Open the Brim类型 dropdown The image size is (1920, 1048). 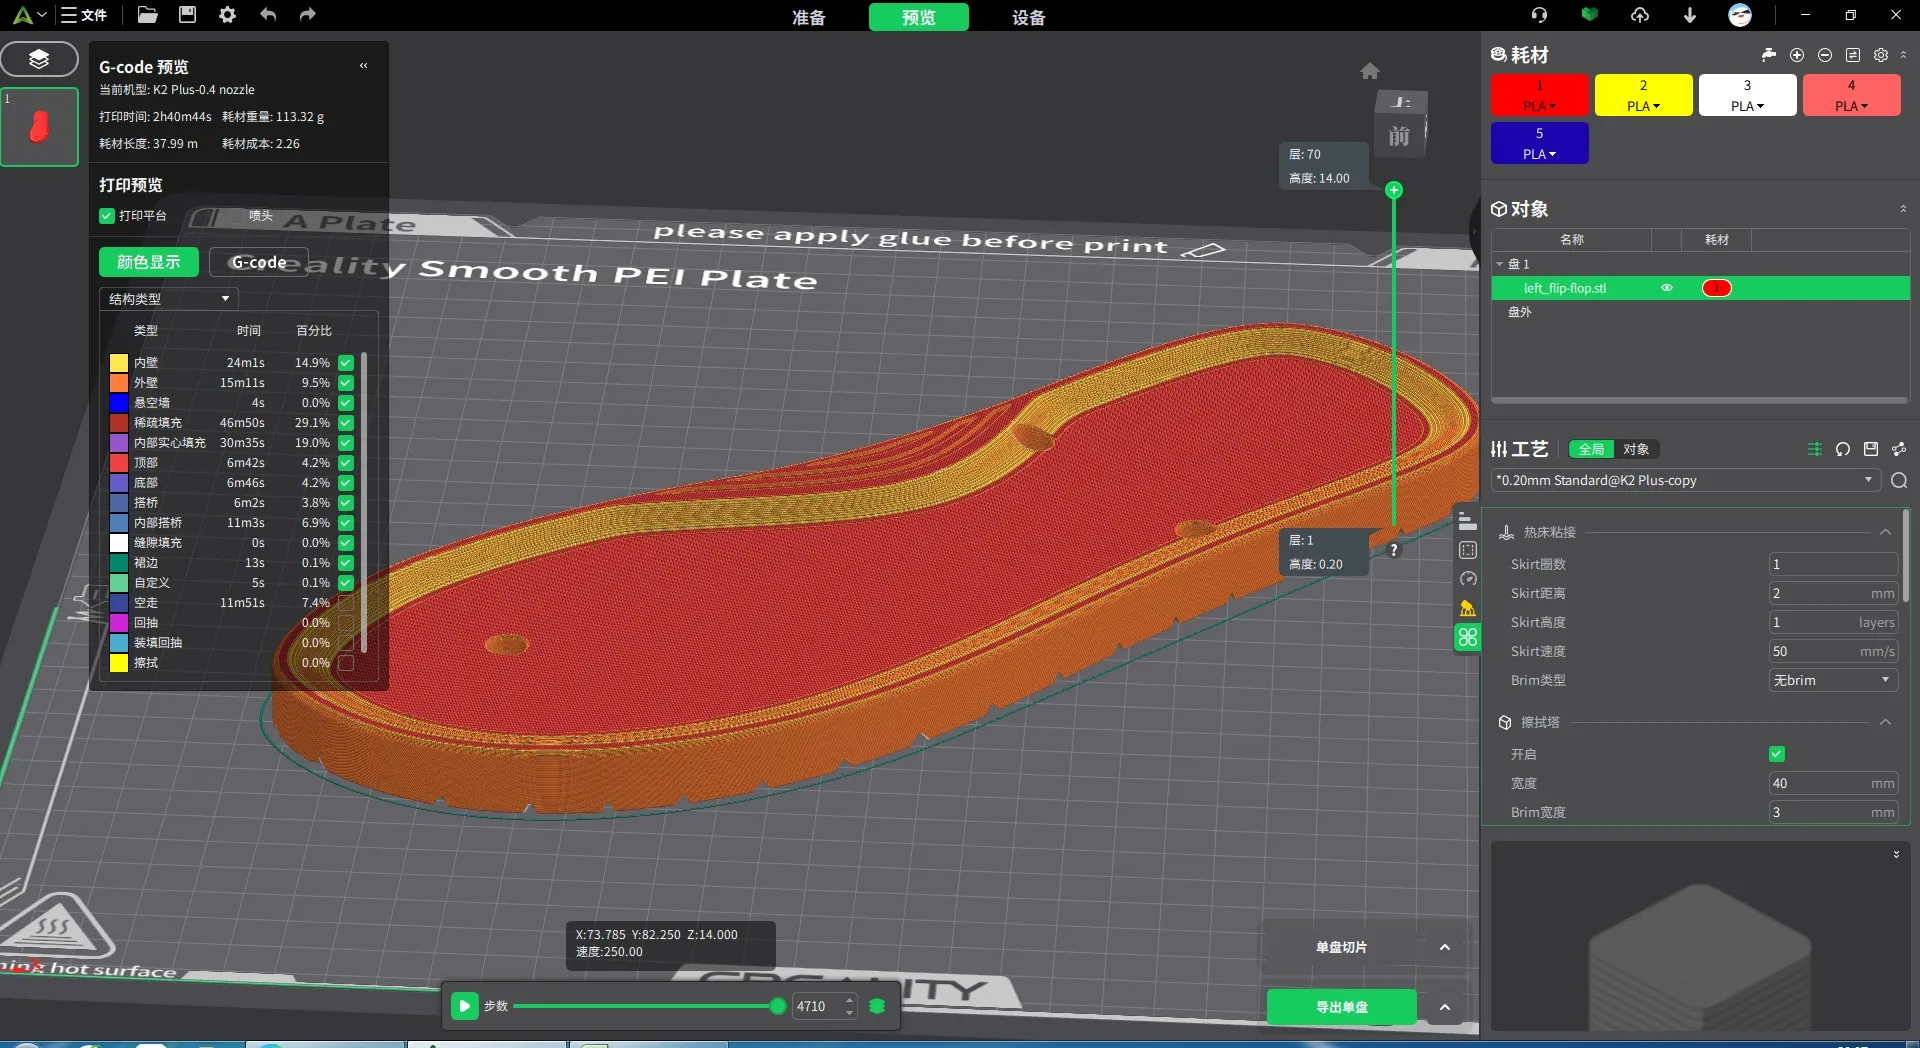coord(1833,680)
